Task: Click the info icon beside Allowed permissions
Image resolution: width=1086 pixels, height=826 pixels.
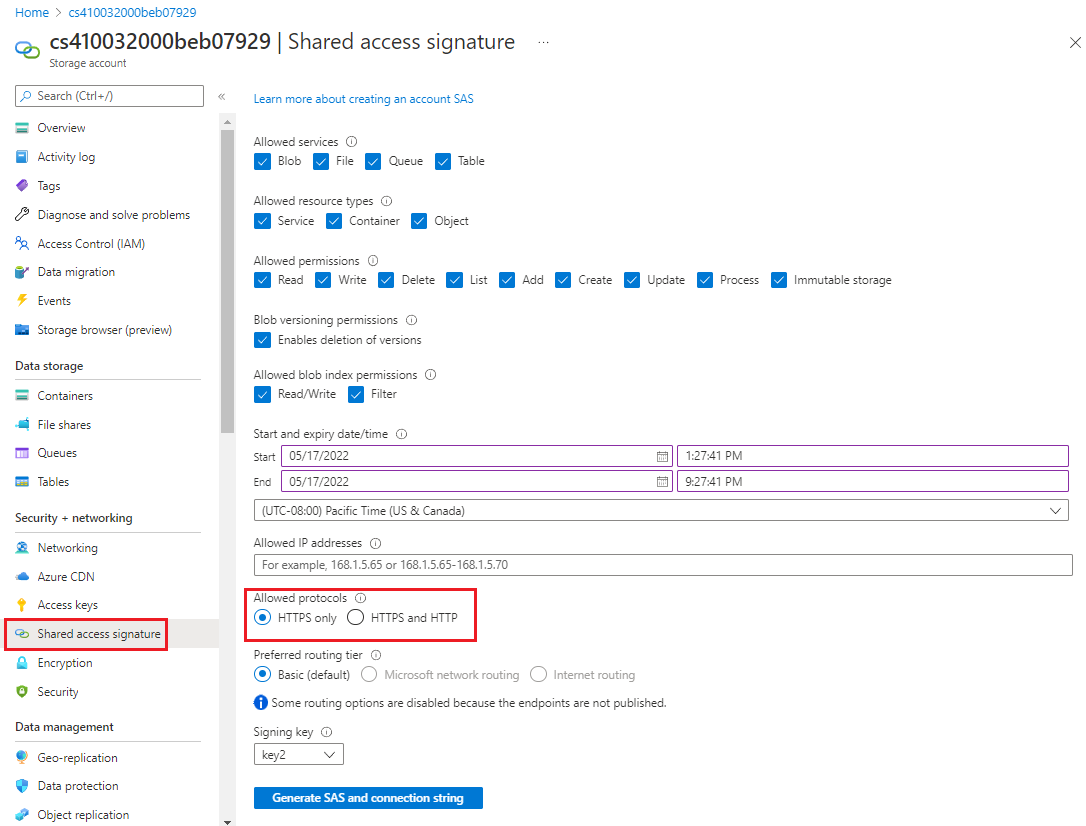Action: click(x=373, y=260)
